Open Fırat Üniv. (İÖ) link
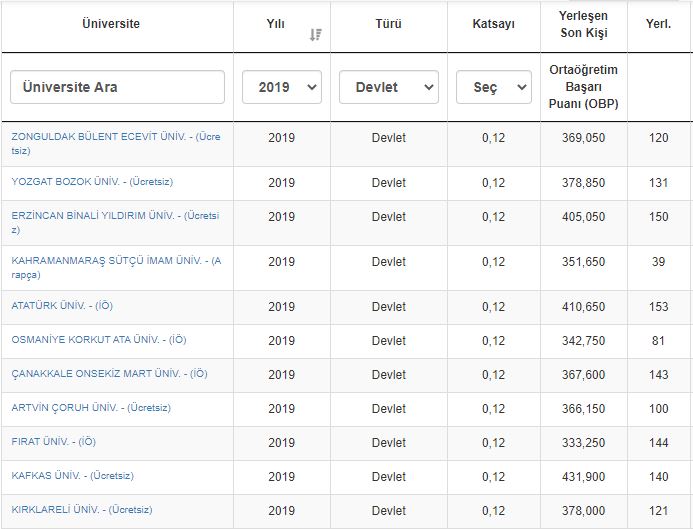This screenshot has height=529, width=693. point(53,441)
